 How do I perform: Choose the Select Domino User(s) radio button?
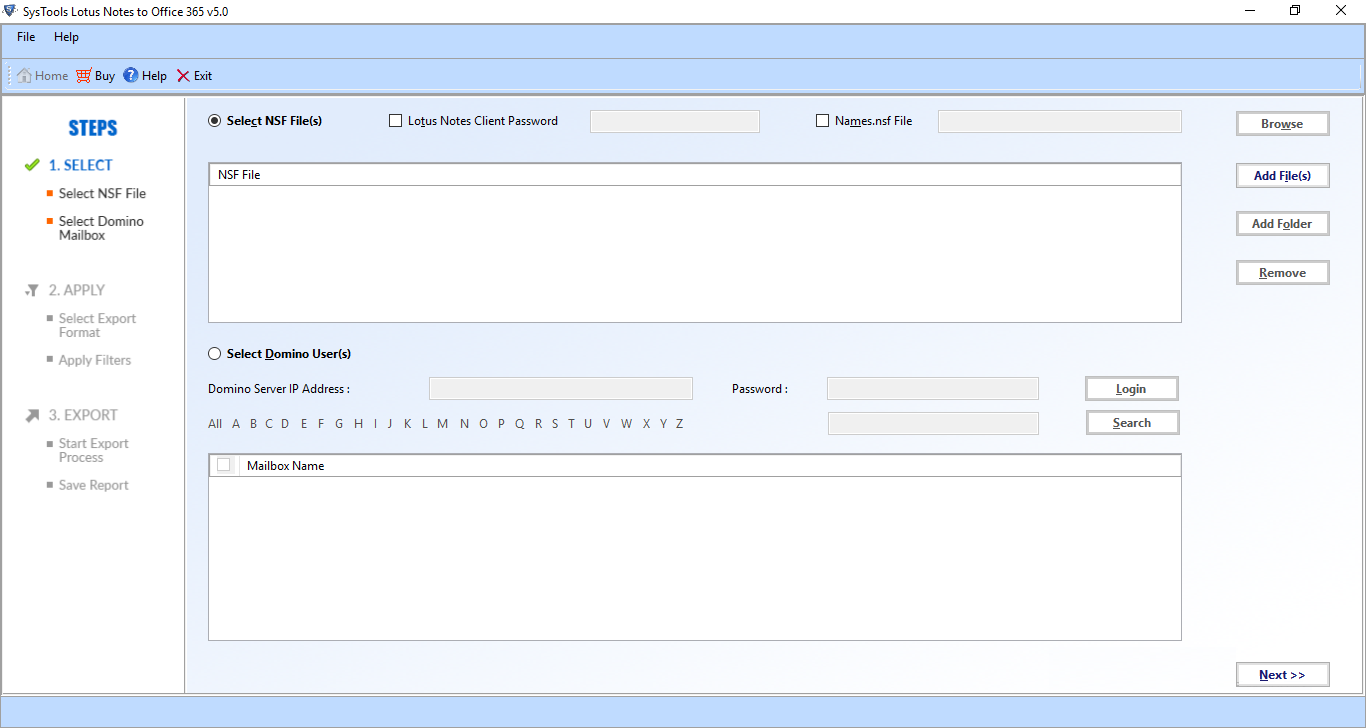tap(214, 354)
